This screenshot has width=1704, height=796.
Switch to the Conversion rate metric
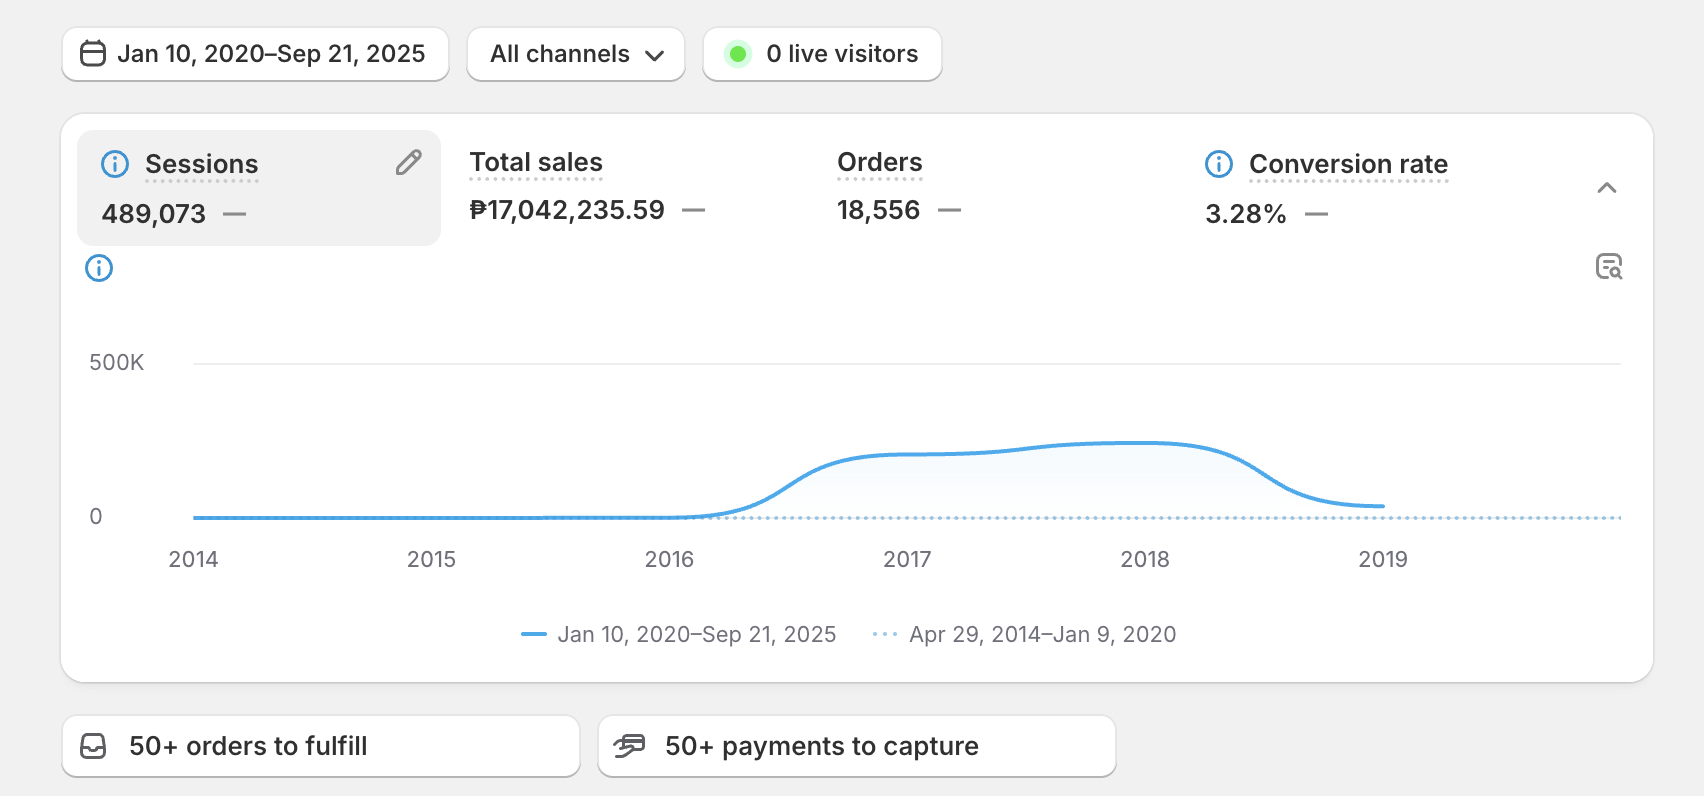(1347, 164)
